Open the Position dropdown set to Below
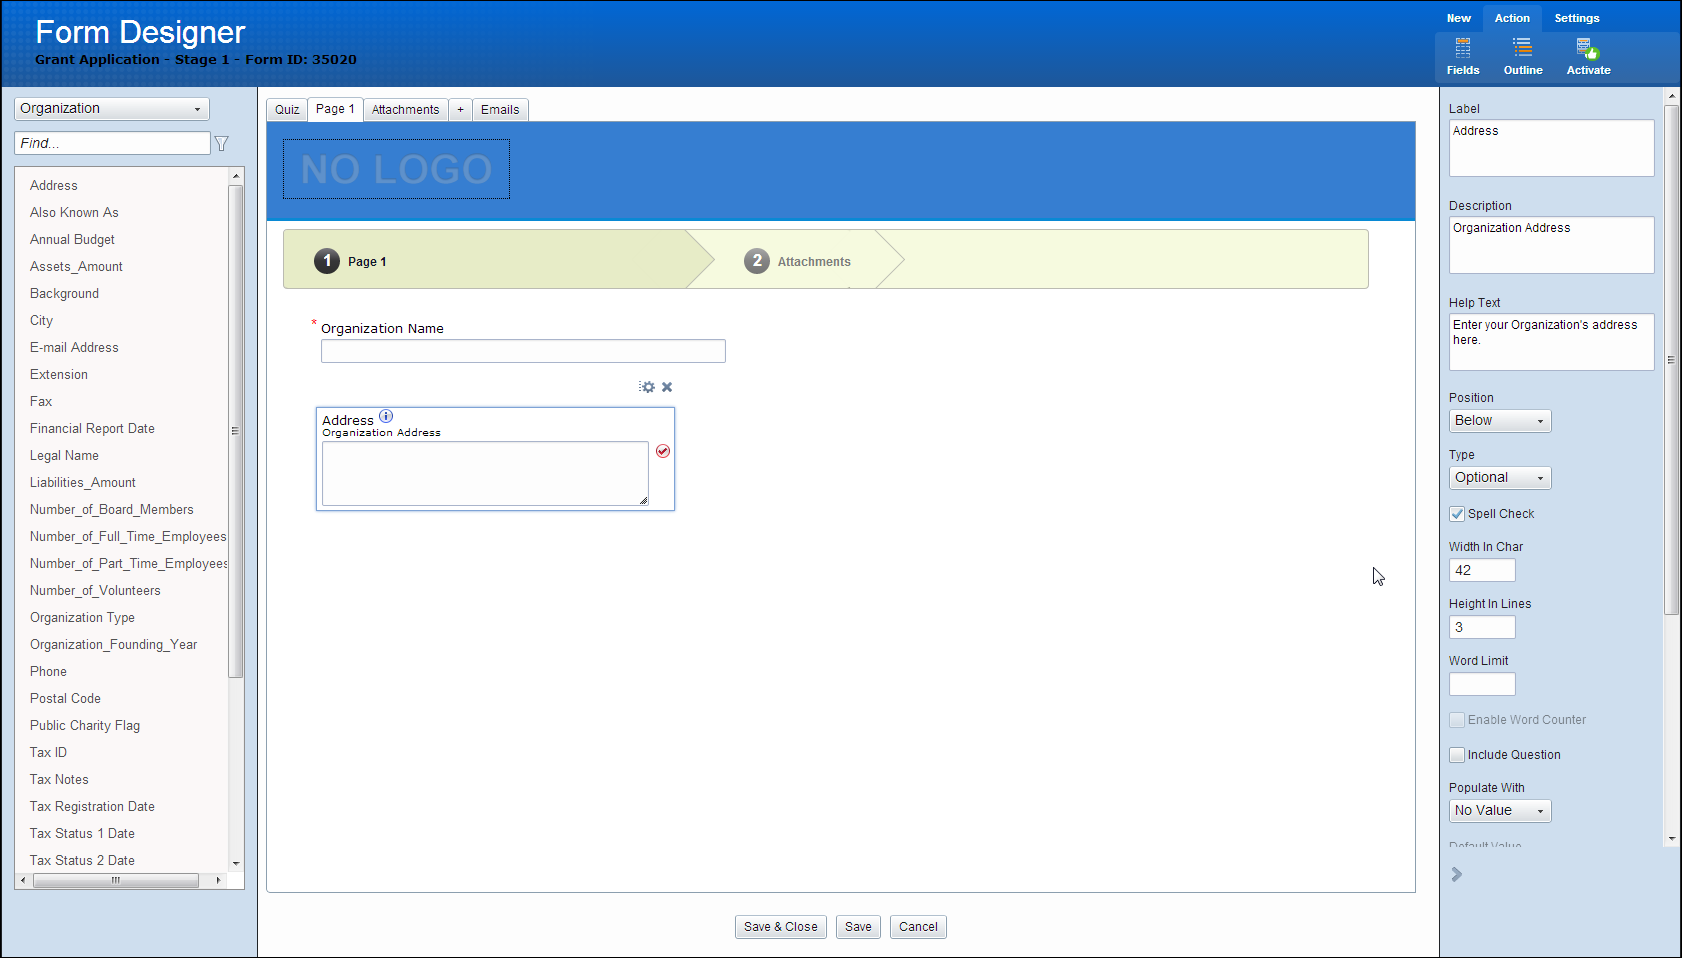Image resolution: width=1682 pixels, height=958 pixels. point(1499,421)
